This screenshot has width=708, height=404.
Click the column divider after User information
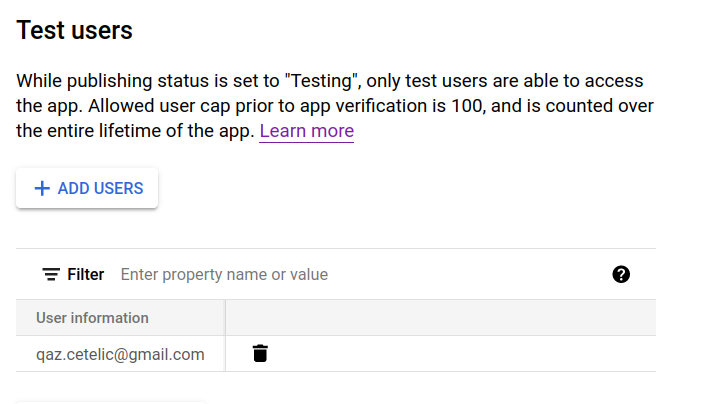point(225,318)
